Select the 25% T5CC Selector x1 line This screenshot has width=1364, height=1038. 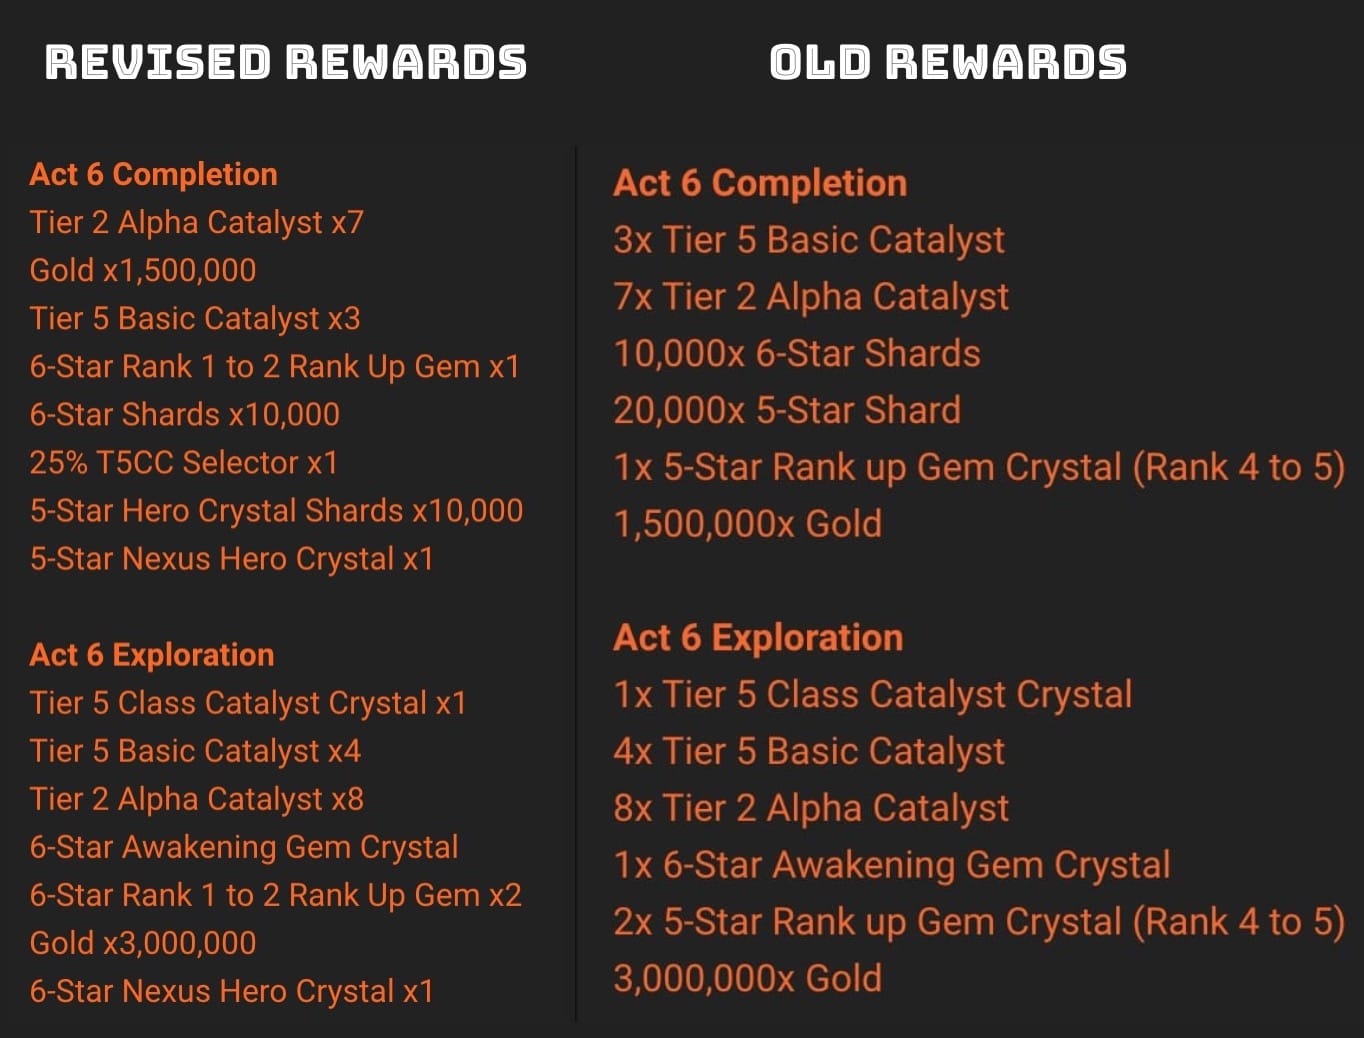coord(184,462)
